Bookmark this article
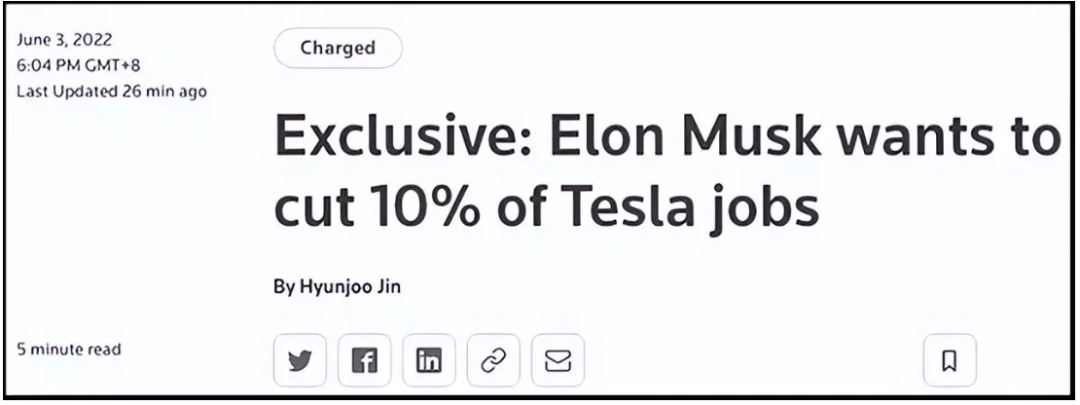This screenshot has width=1080, height=405. [949, 361]
